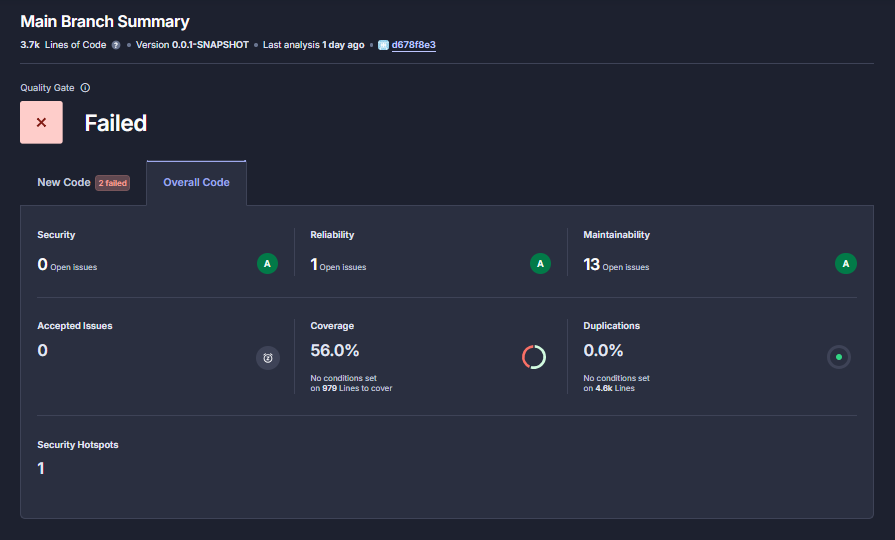Switch to the New Code tab
The height and width of the screenshot is (540, 895).
point(63,182)
